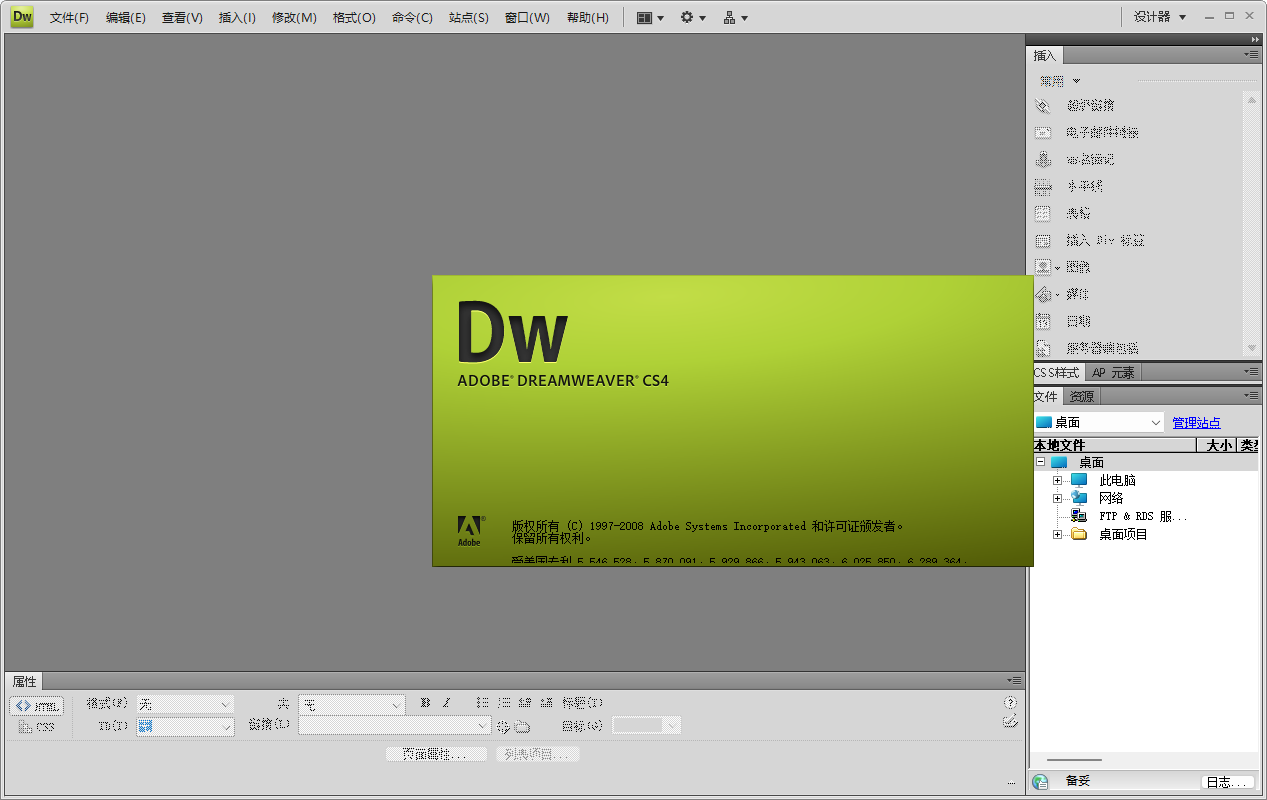Select the CSS样式 tab
Screen dimensions: 1267x800
click(1057, 373)
